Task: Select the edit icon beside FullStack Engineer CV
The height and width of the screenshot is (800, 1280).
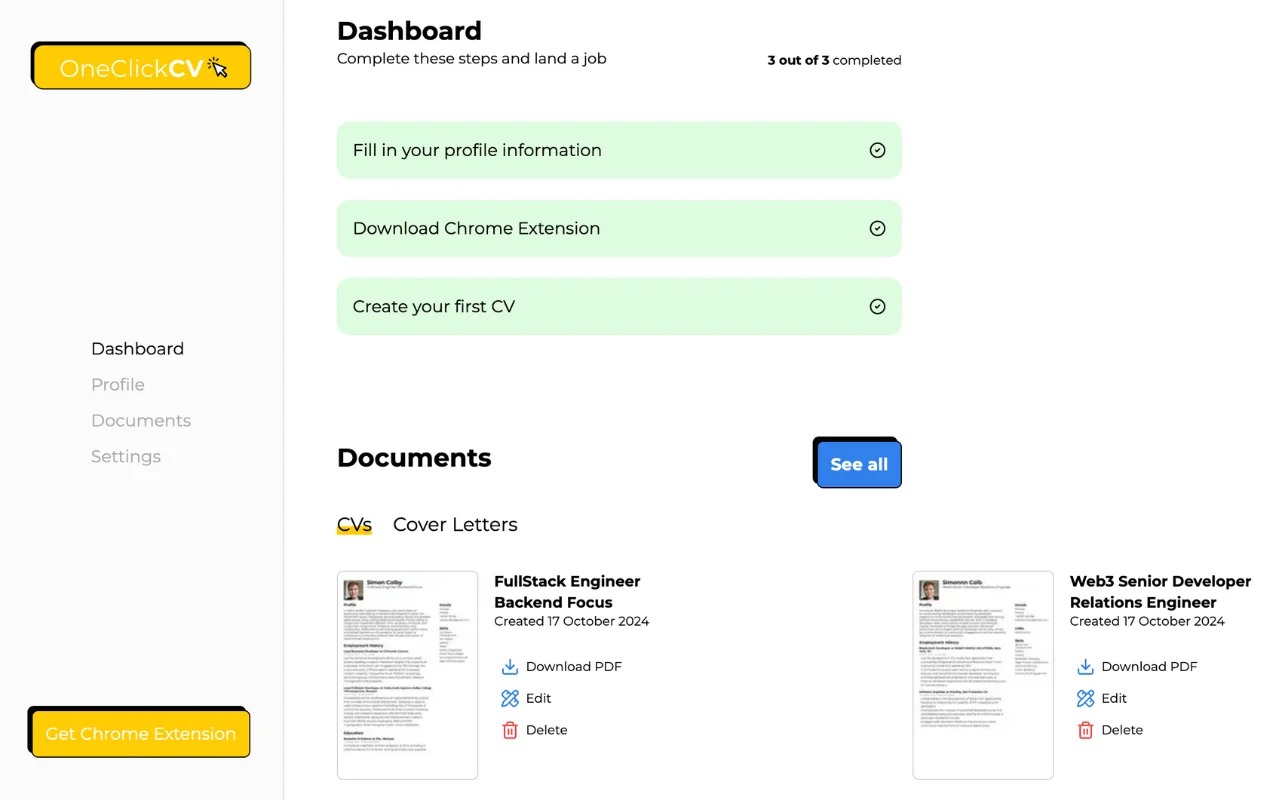Action: (x=510, y=698)
